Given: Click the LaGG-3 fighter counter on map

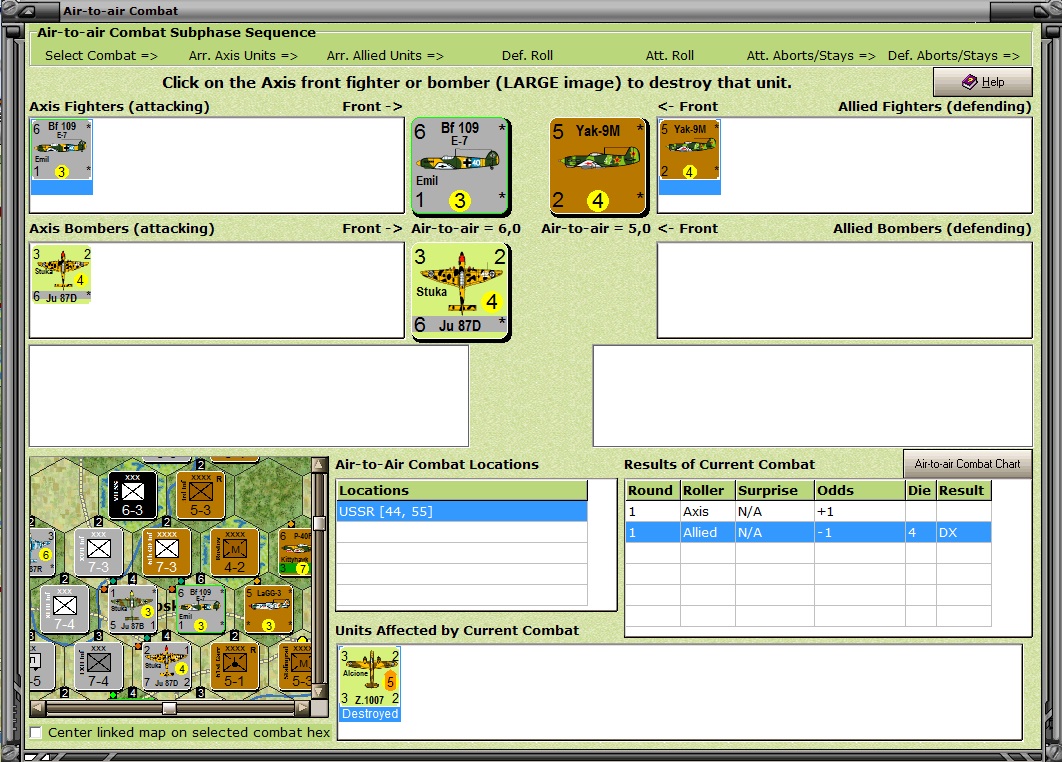Looking at the screenshot, I should (x=269, y=610).
